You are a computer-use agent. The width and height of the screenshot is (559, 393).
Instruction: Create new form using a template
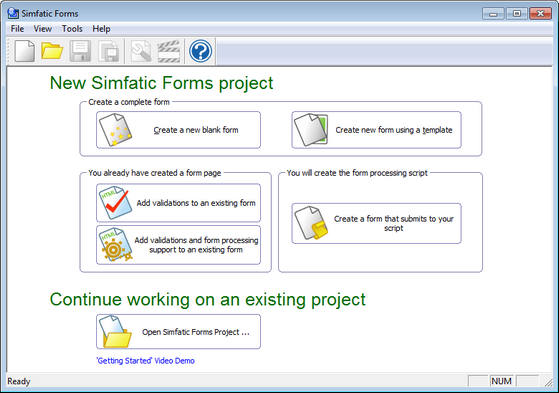[x=376, y=130]
